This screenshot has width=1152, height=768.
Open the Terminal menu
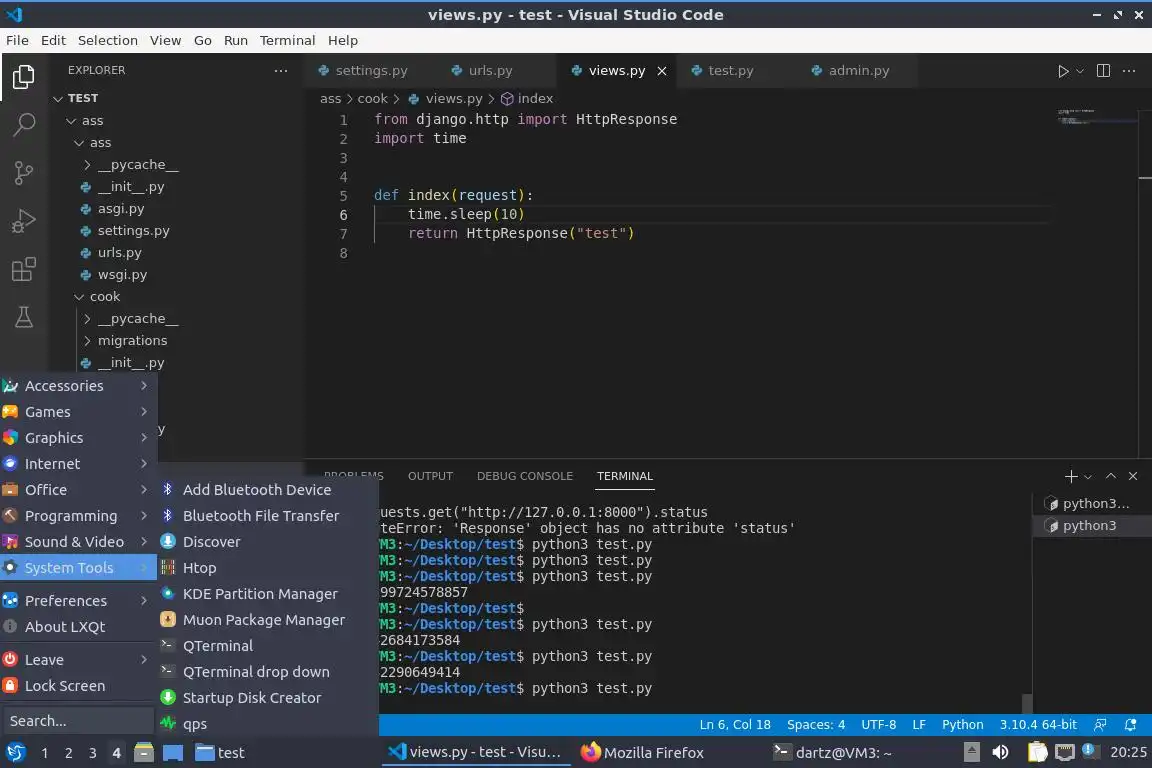[x=287, y=40]
